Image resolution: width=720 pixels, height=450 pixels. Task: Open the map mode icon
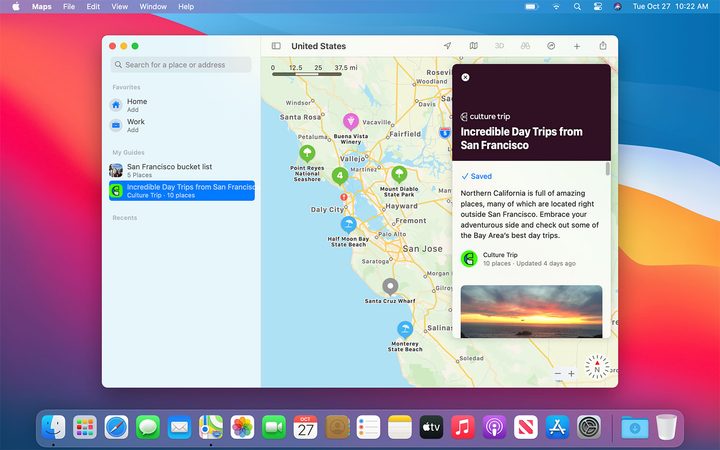point(473,46)
